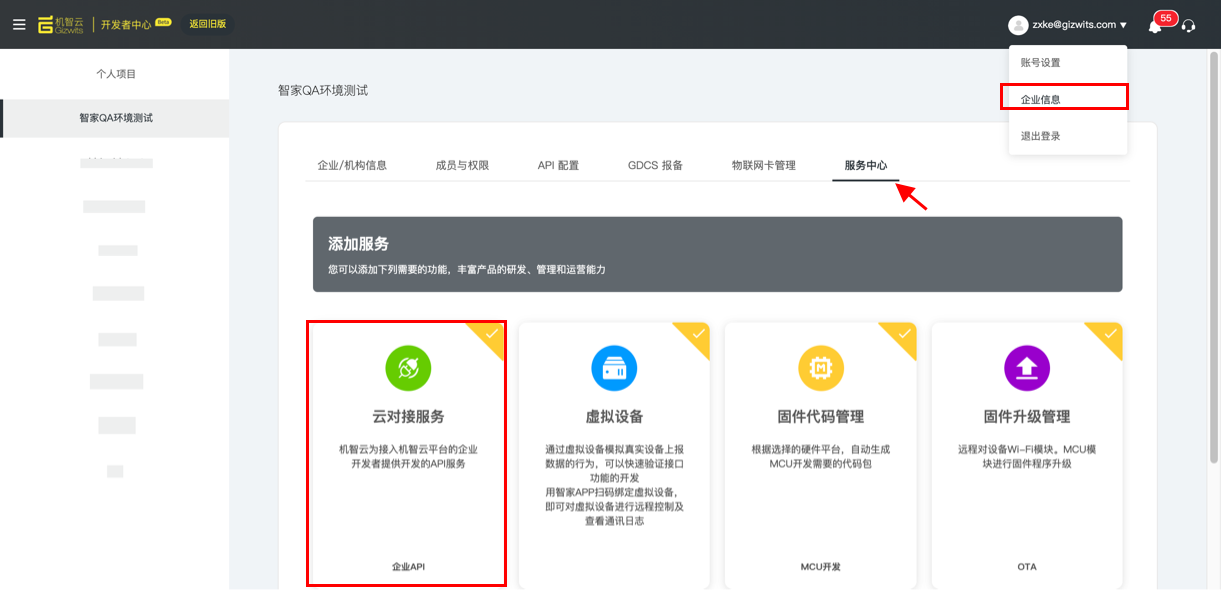Viewport: 1221px width, 590px height.
Task: Click the Gizwits logo
Action: click(60, 24)
